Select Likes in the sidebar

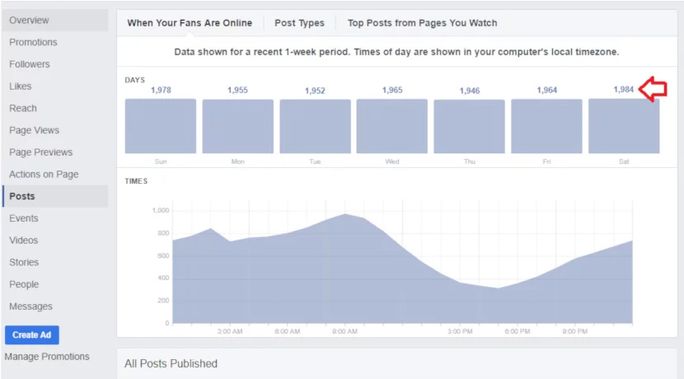click(20, 86)
